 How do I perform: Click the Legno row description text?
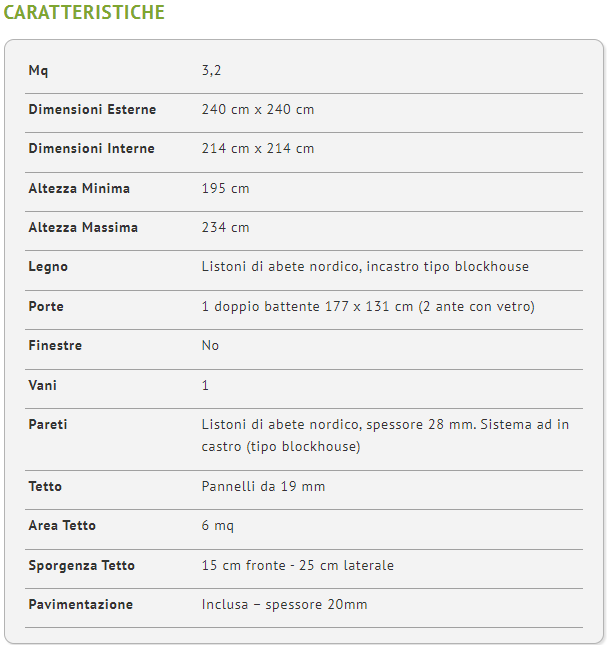pyautogui.click(x=365, y=267)
